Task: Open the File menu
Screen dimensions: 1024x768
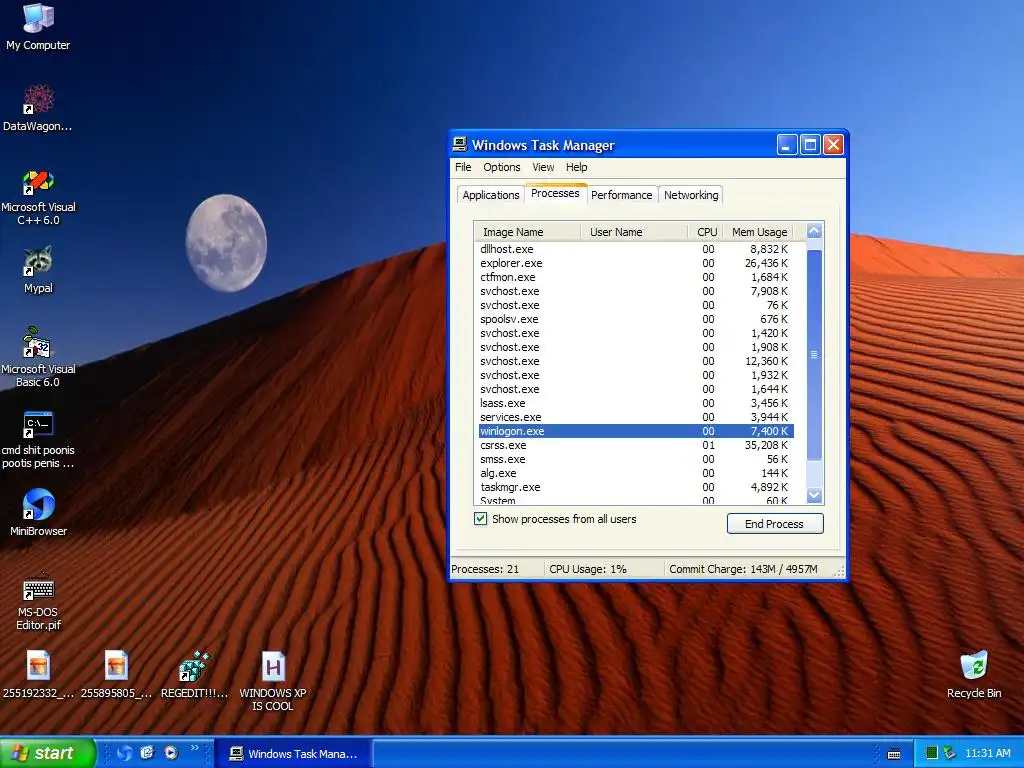Action: tap(463, 167)
